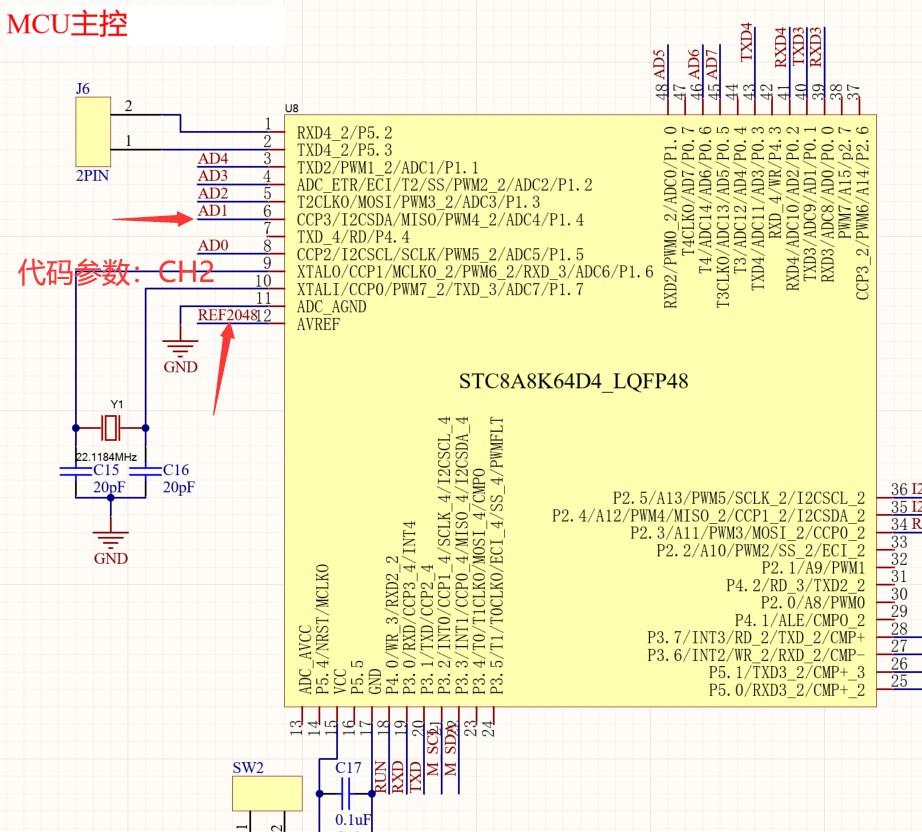Click the TXD4_2/P5.3 pin name
Screen dimensions: 922x832
[x=345, y=150]
